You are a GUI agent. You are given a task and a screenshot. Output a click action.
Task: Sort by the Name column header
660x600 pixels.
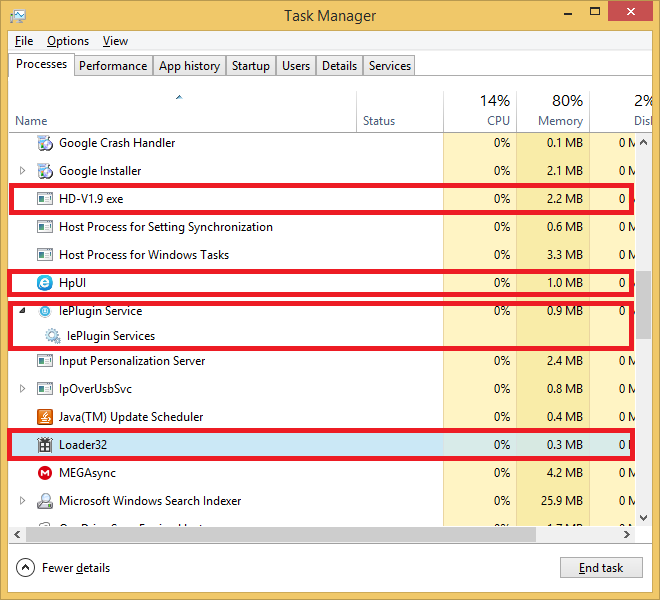(182, 112)
